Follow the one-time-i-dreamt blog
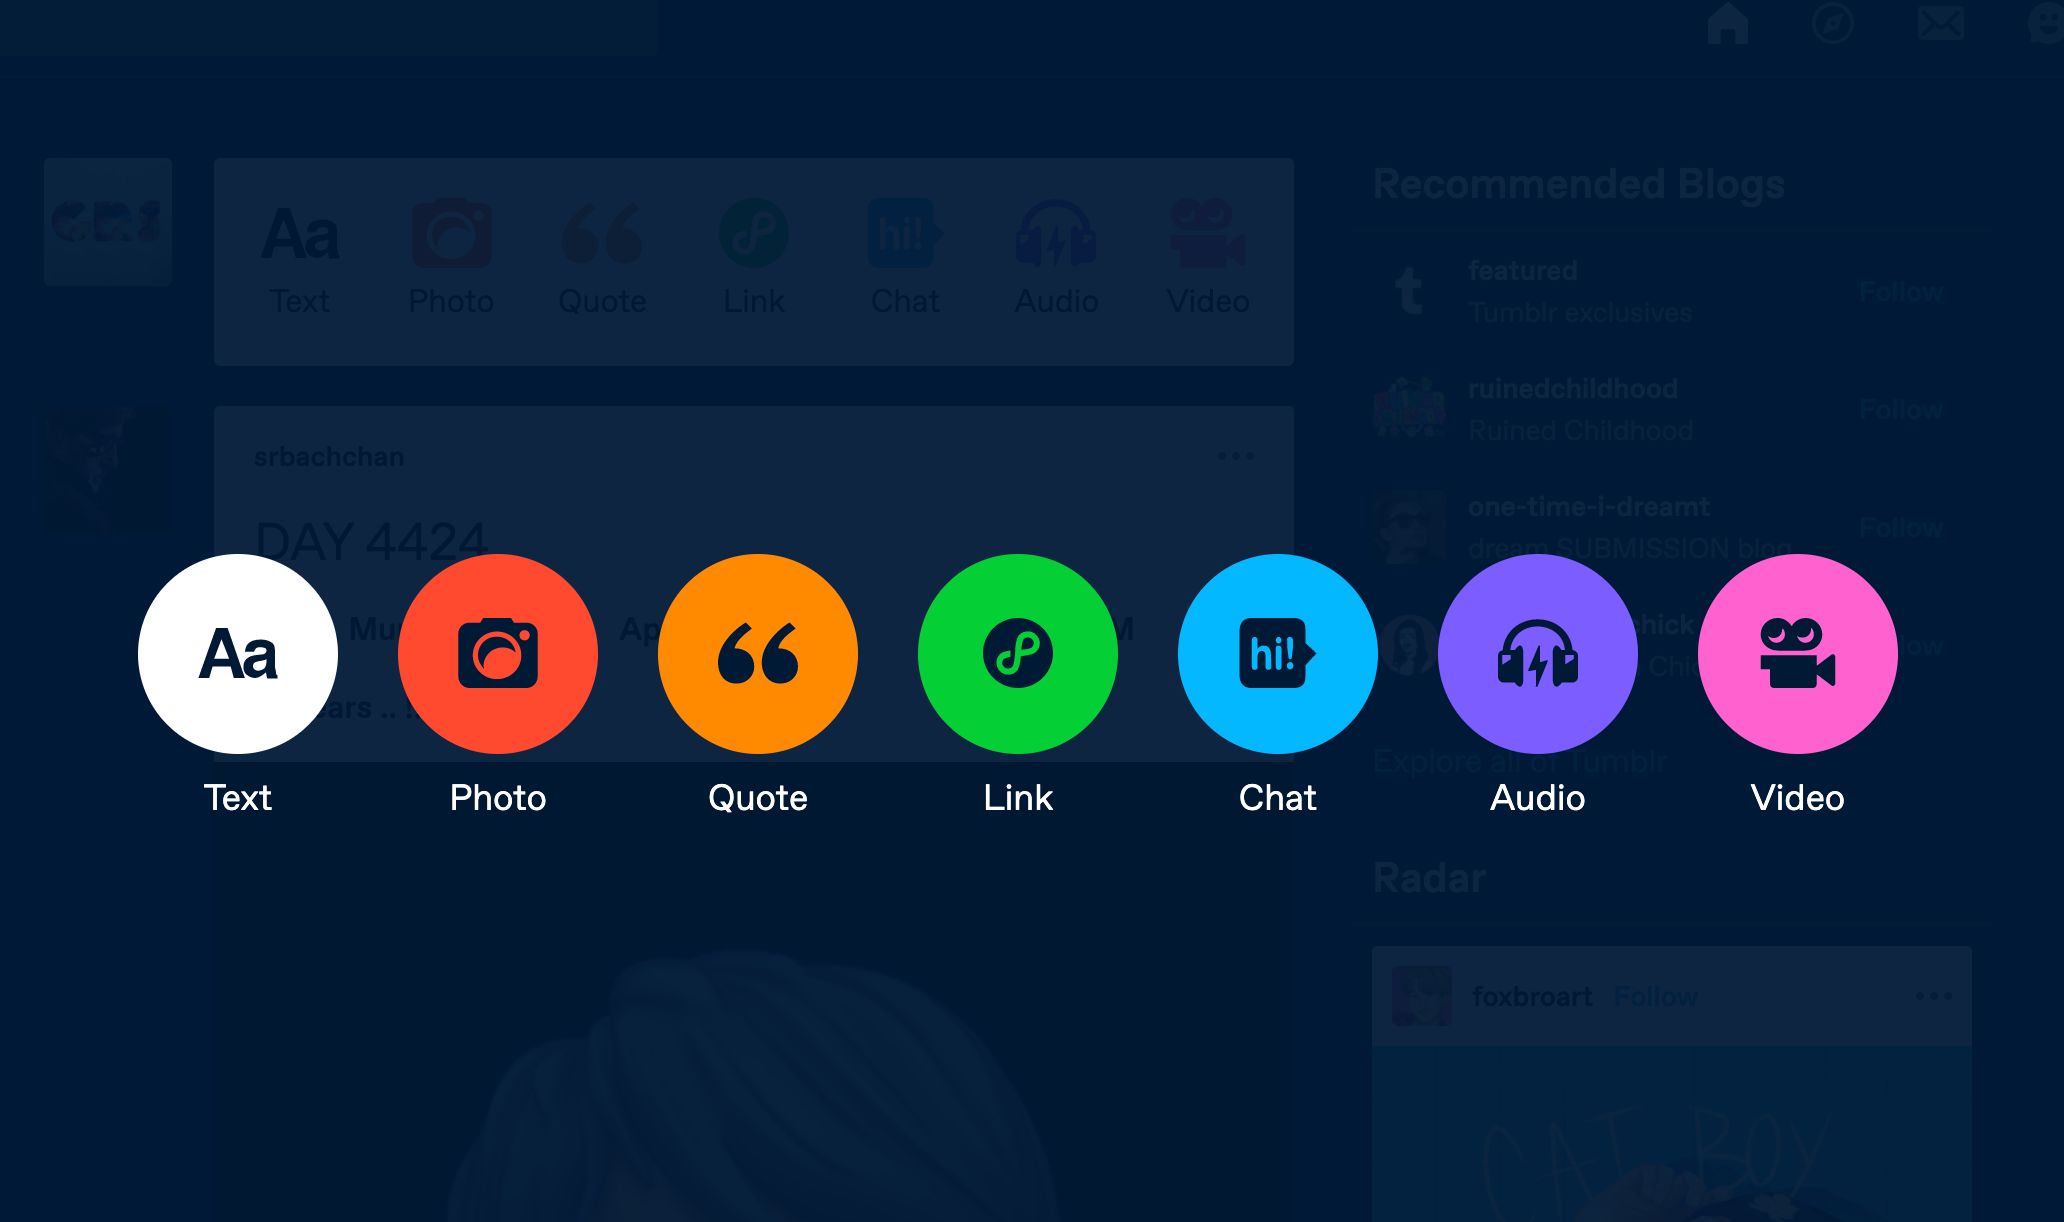 pyautogui.click(x=1901, y=528)
